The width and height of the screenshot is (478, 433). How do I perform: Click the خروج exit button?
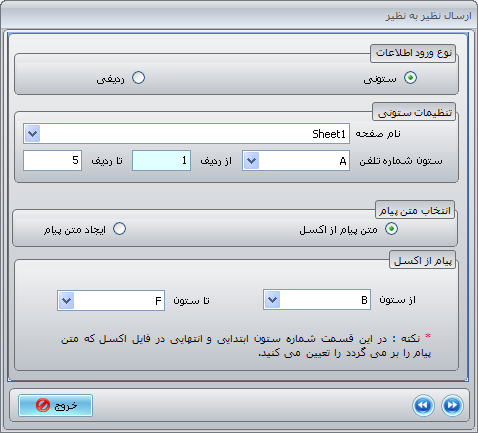coord(55,406)
